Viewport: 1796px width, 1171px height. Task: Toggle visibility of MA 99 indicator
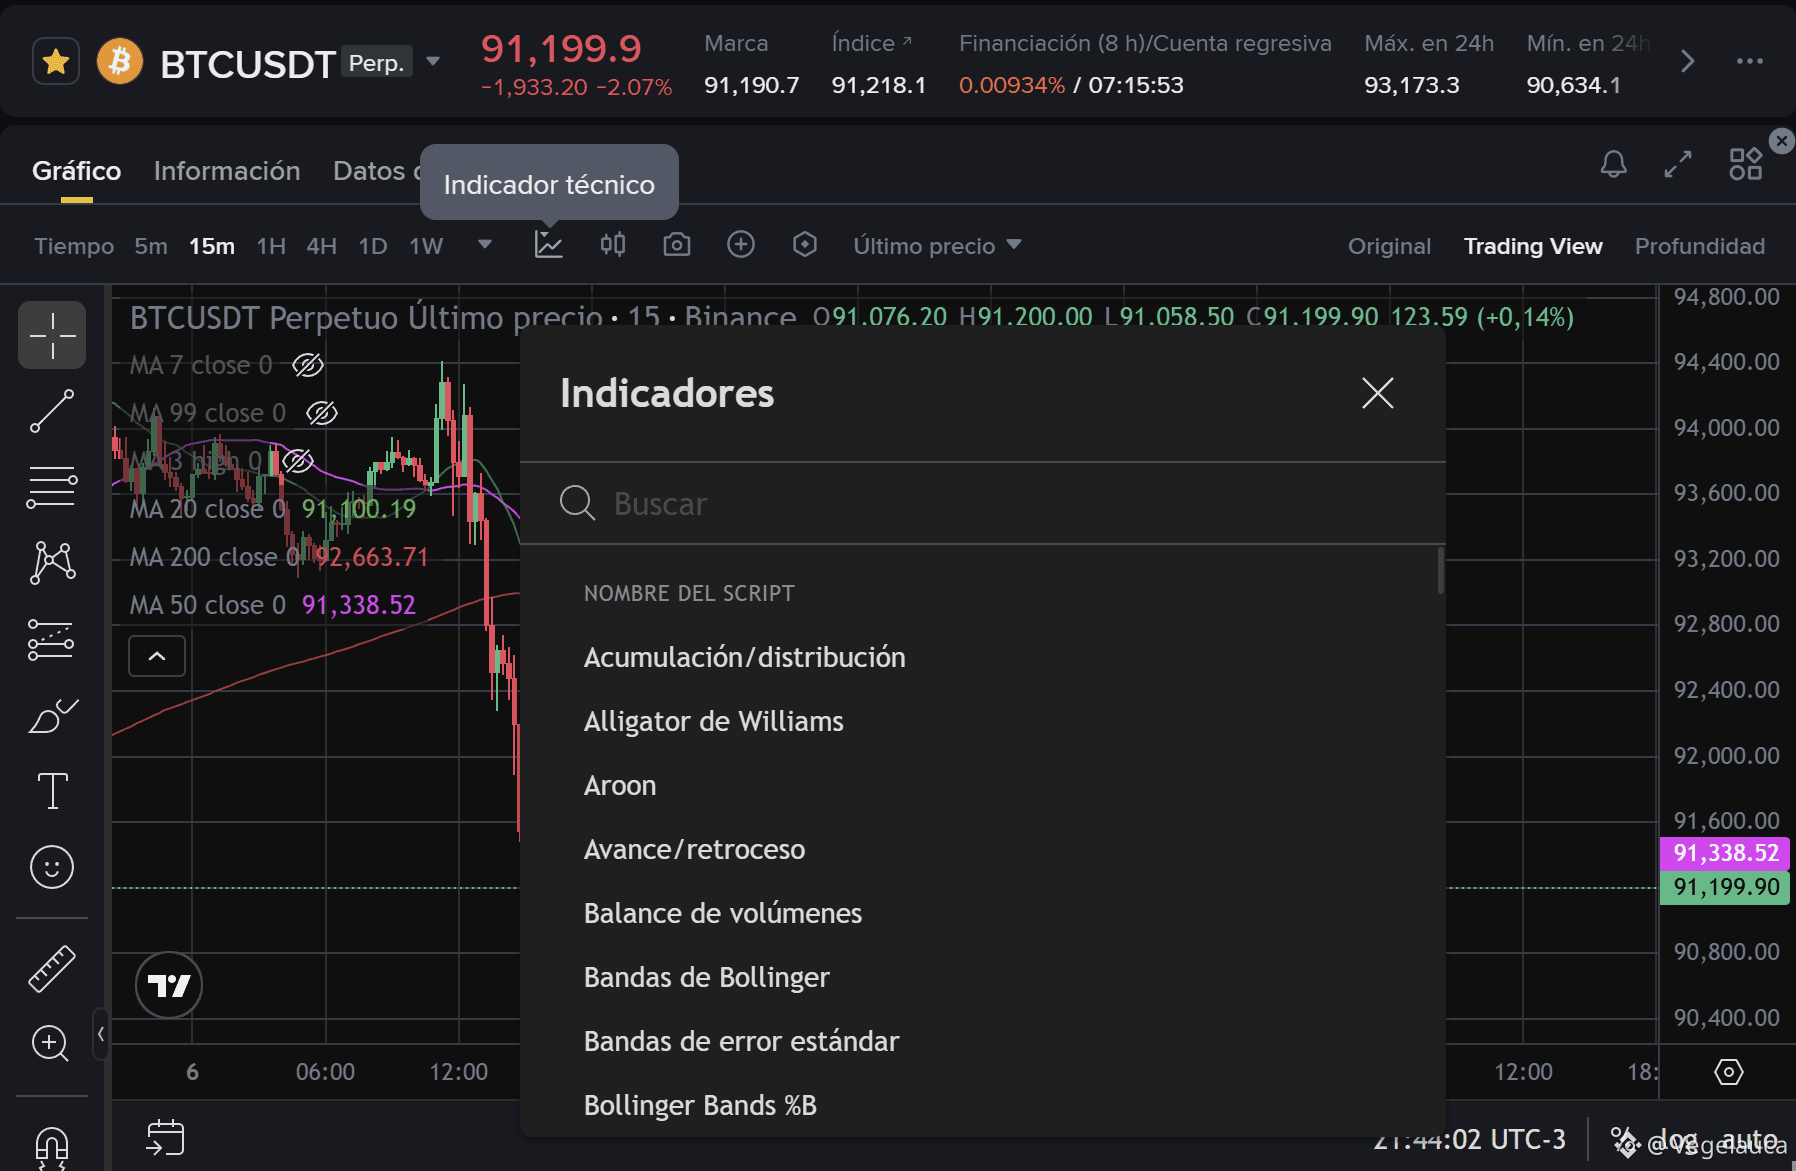[x=321, y=413]
